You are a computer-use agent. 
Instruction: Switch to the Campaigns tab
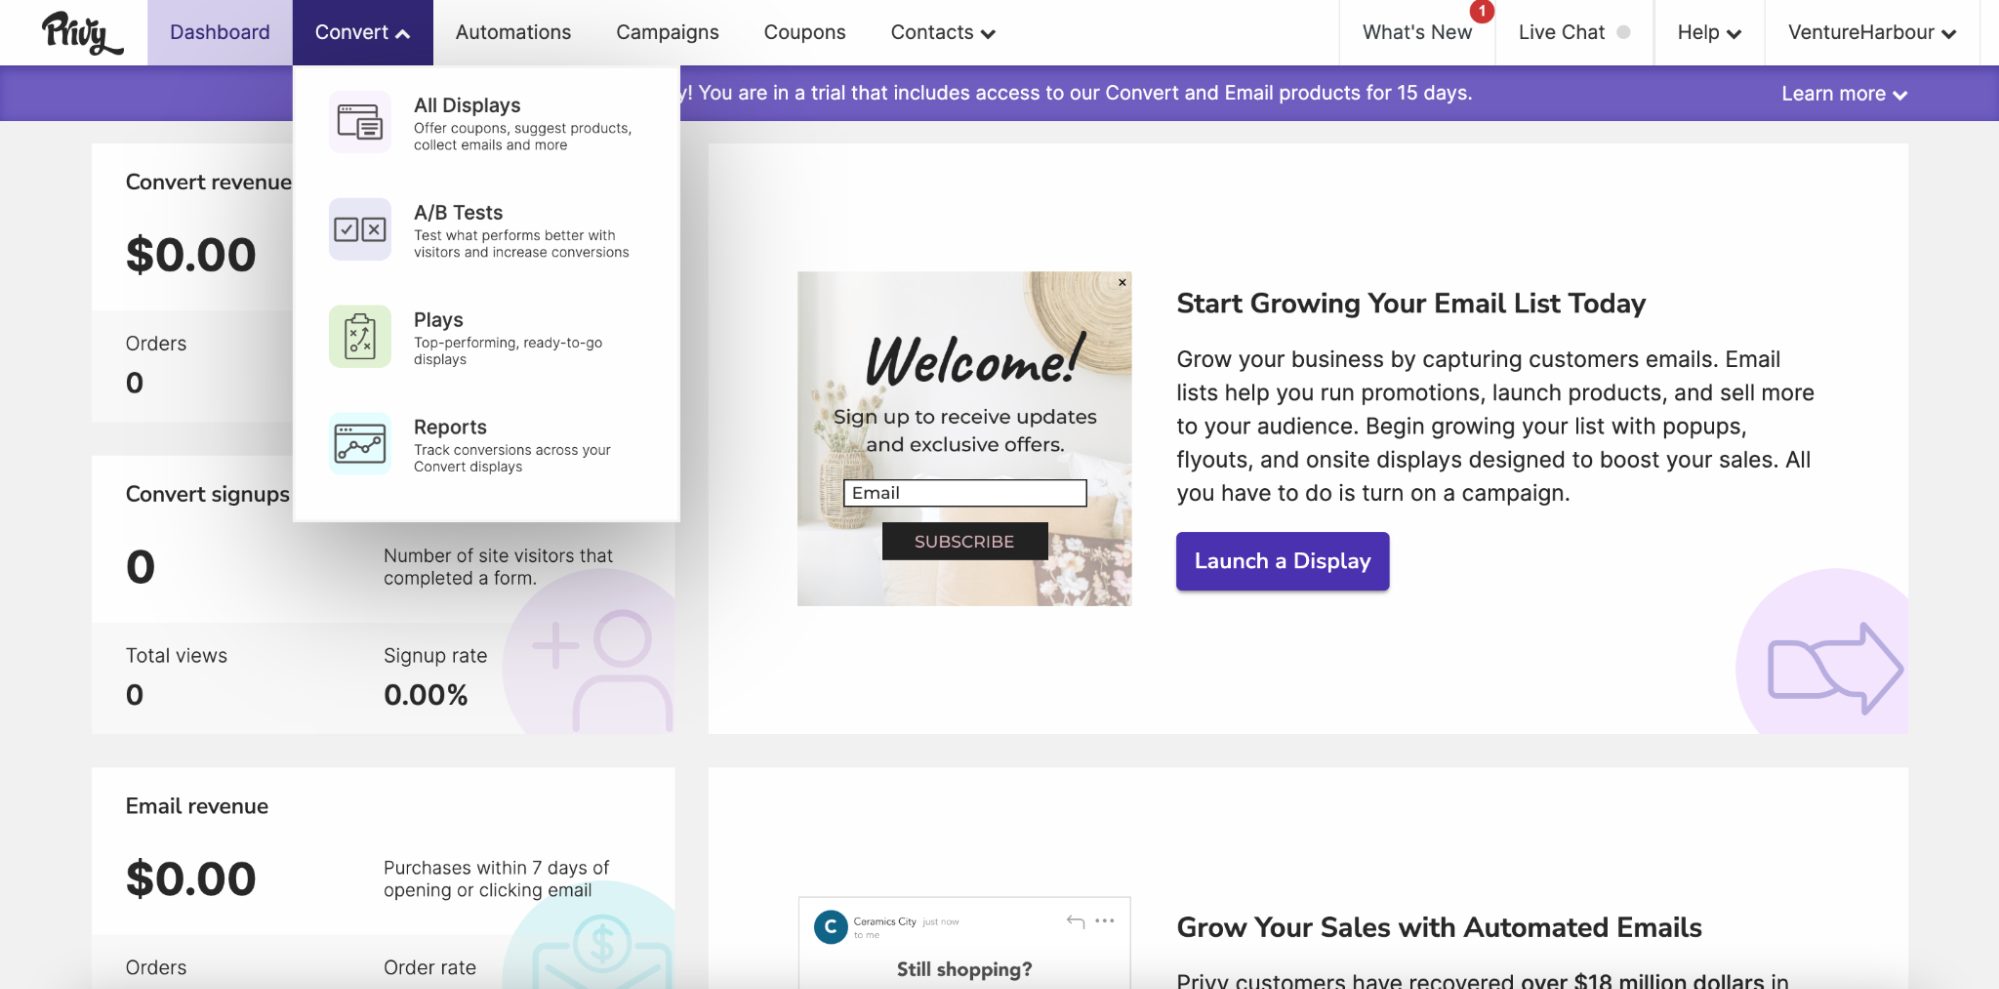tap(666, 32)
